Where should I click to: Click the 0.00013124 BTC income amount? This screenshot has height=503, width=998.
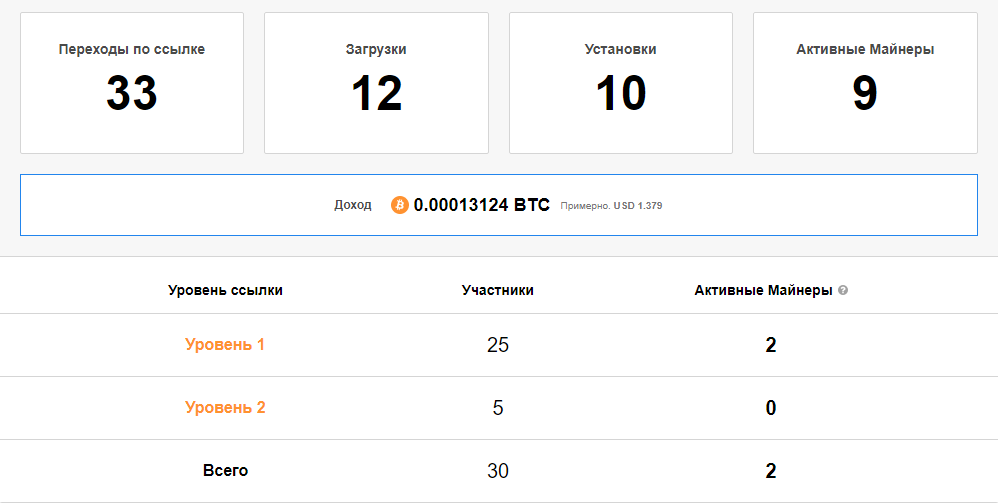pyautogui.click(x=481, y=205)
